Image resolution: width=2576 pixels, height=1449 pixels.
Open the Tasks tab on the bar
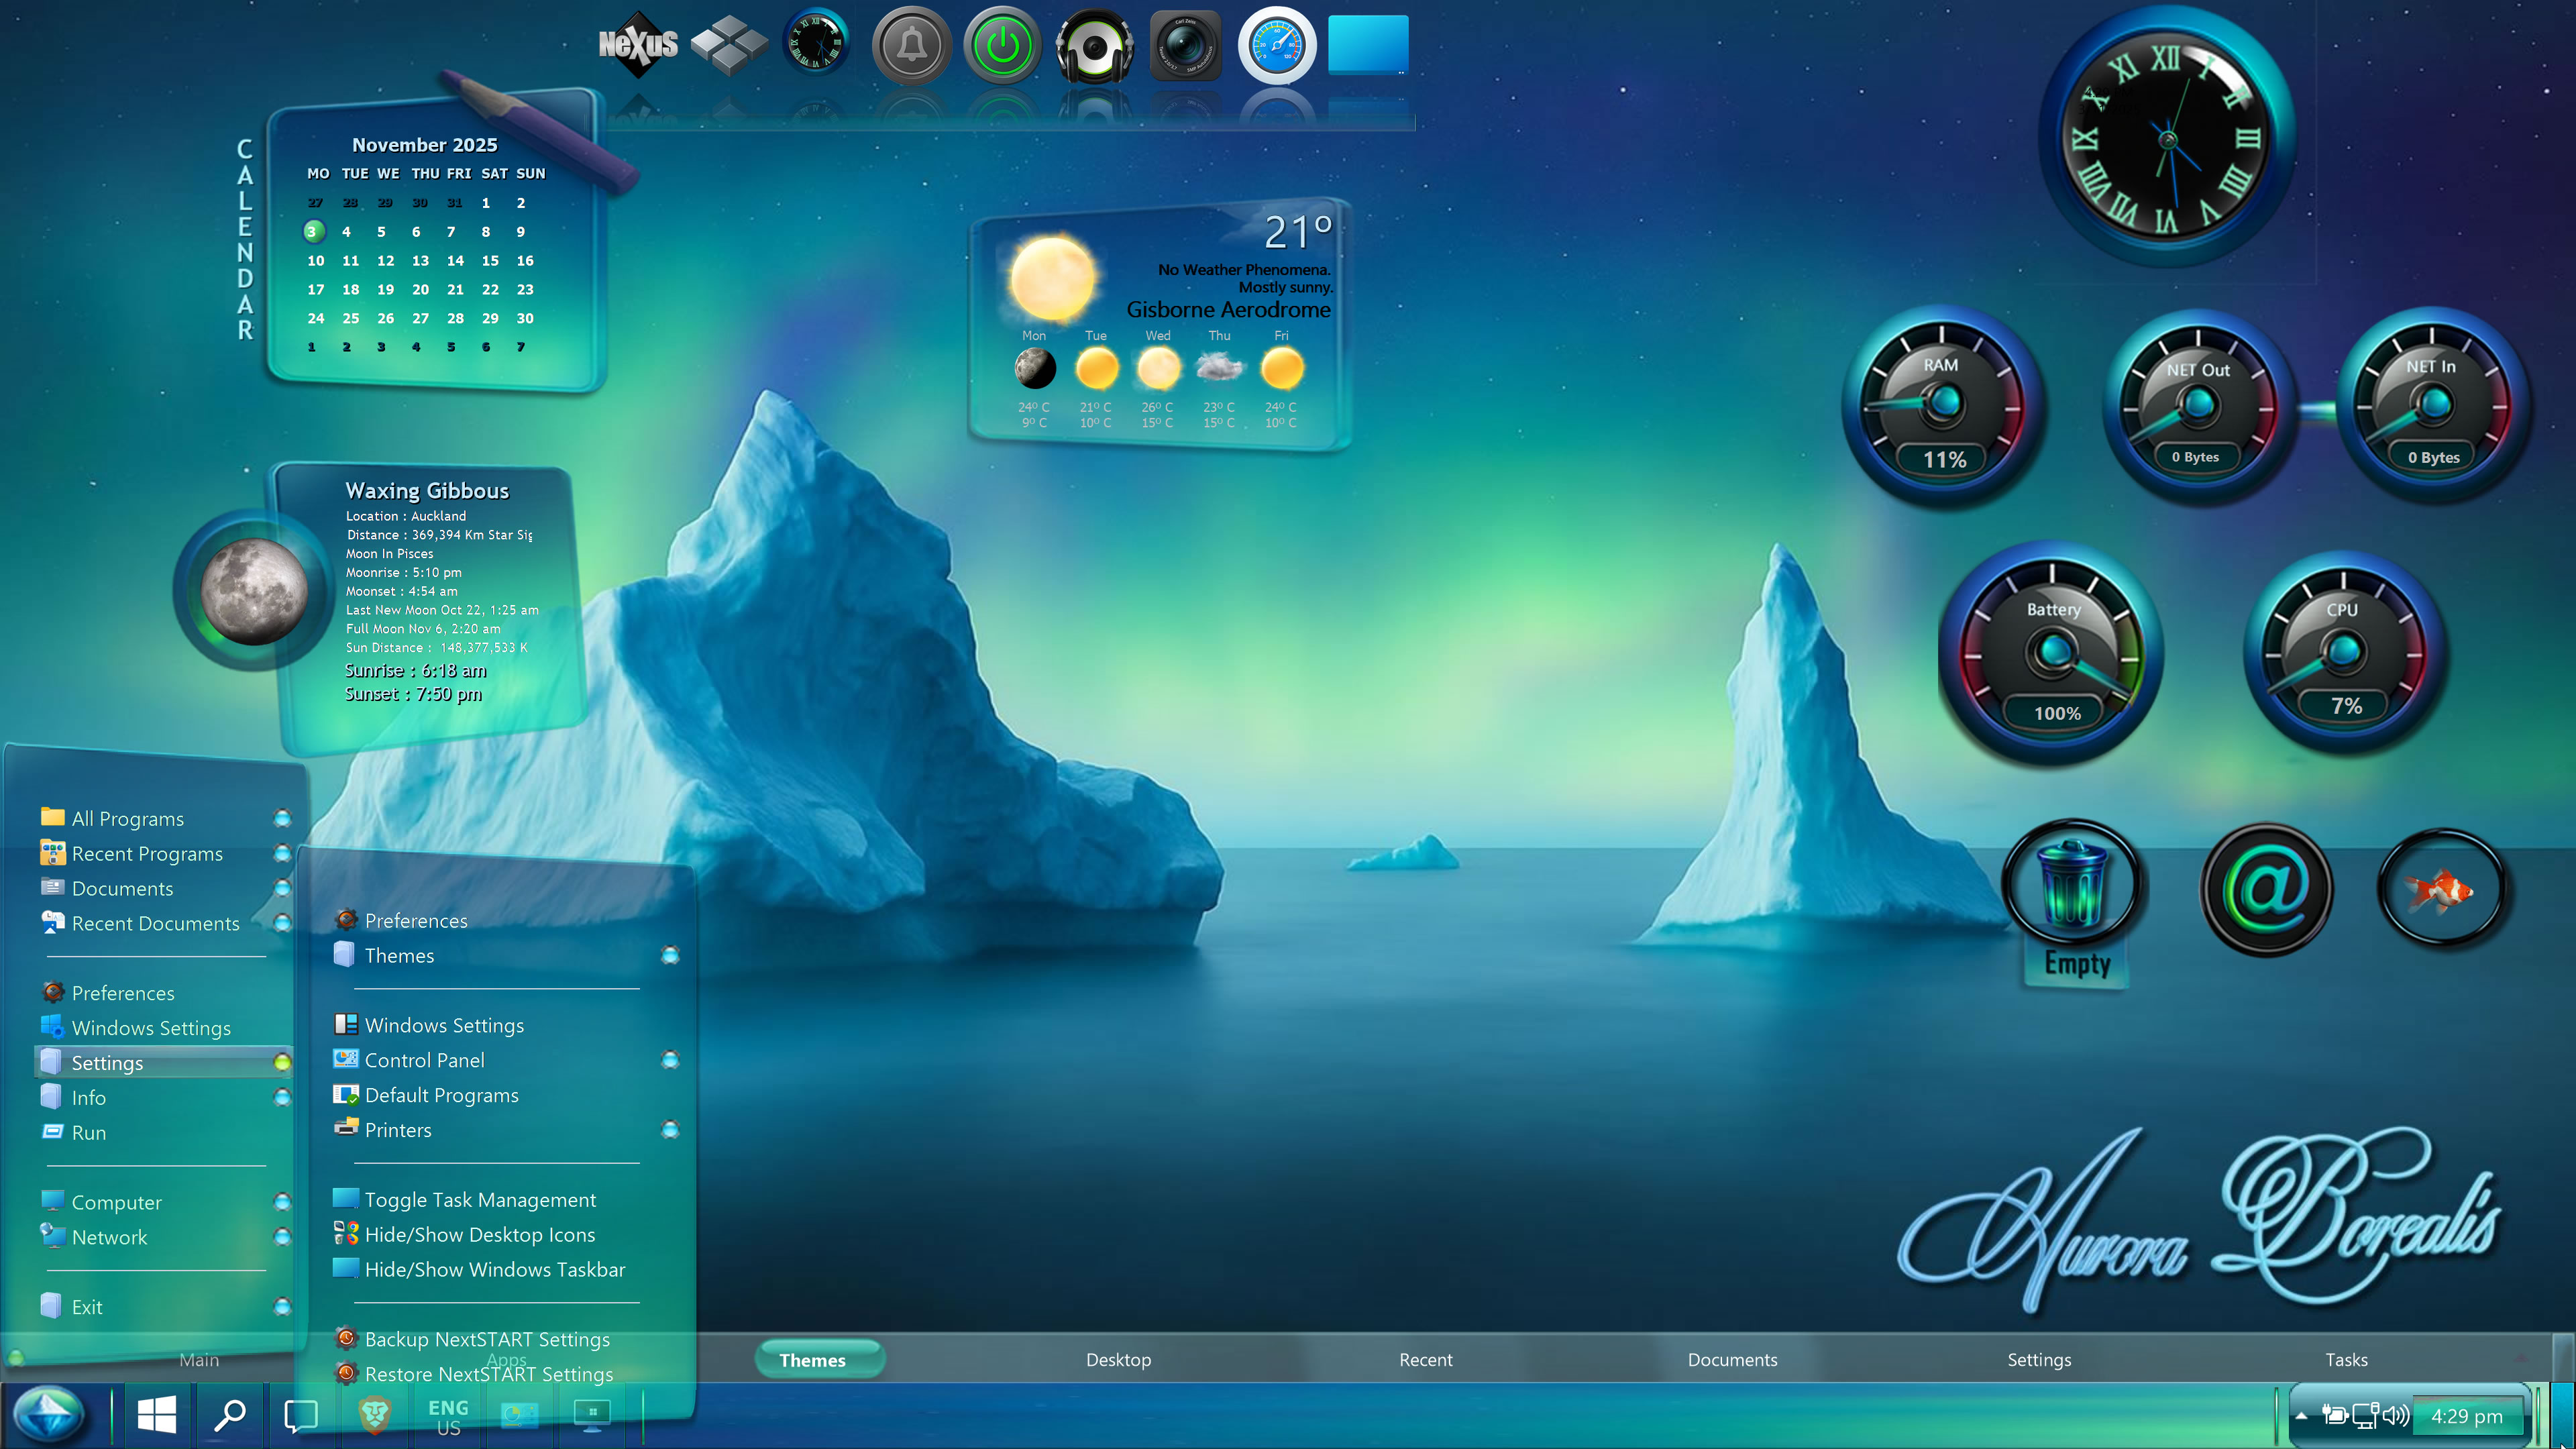coord(2346,1359)
